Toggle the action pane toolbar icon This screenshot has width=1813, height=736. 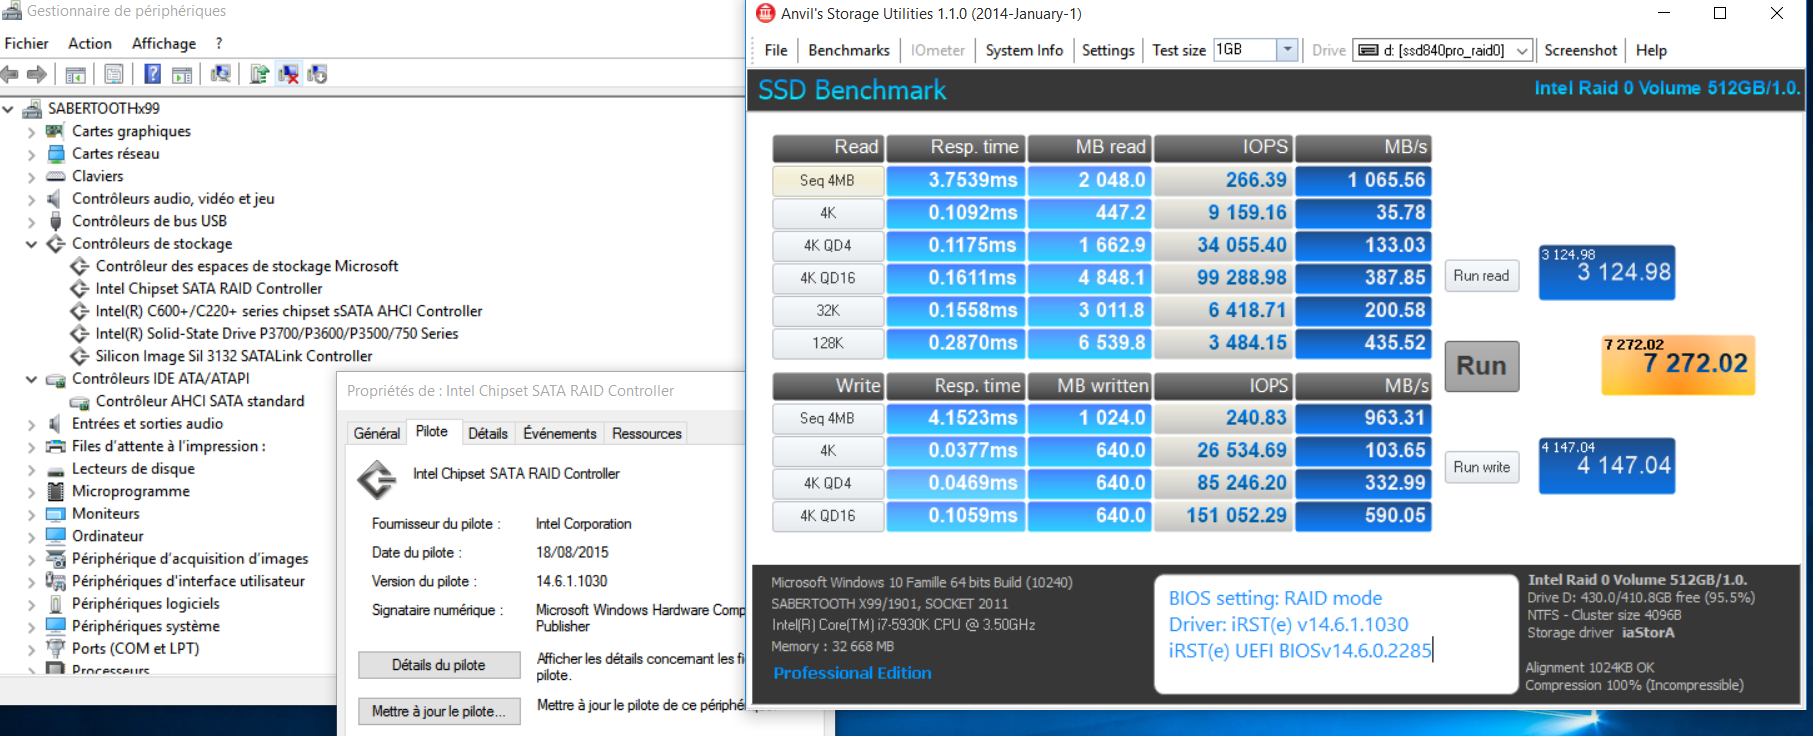[x=182, y=74]
